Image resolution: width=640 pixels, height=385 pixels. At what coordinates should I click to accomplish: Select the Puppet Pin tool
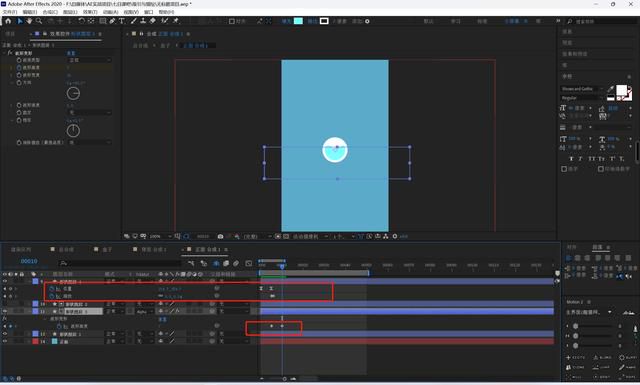pos(176,21)
